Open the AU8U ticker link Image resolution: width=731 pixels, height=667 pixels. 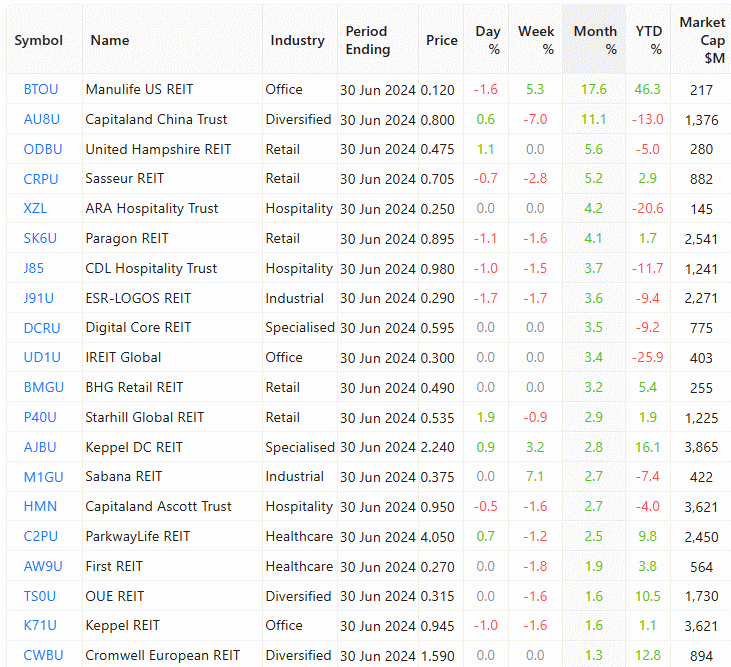(41, 120)
